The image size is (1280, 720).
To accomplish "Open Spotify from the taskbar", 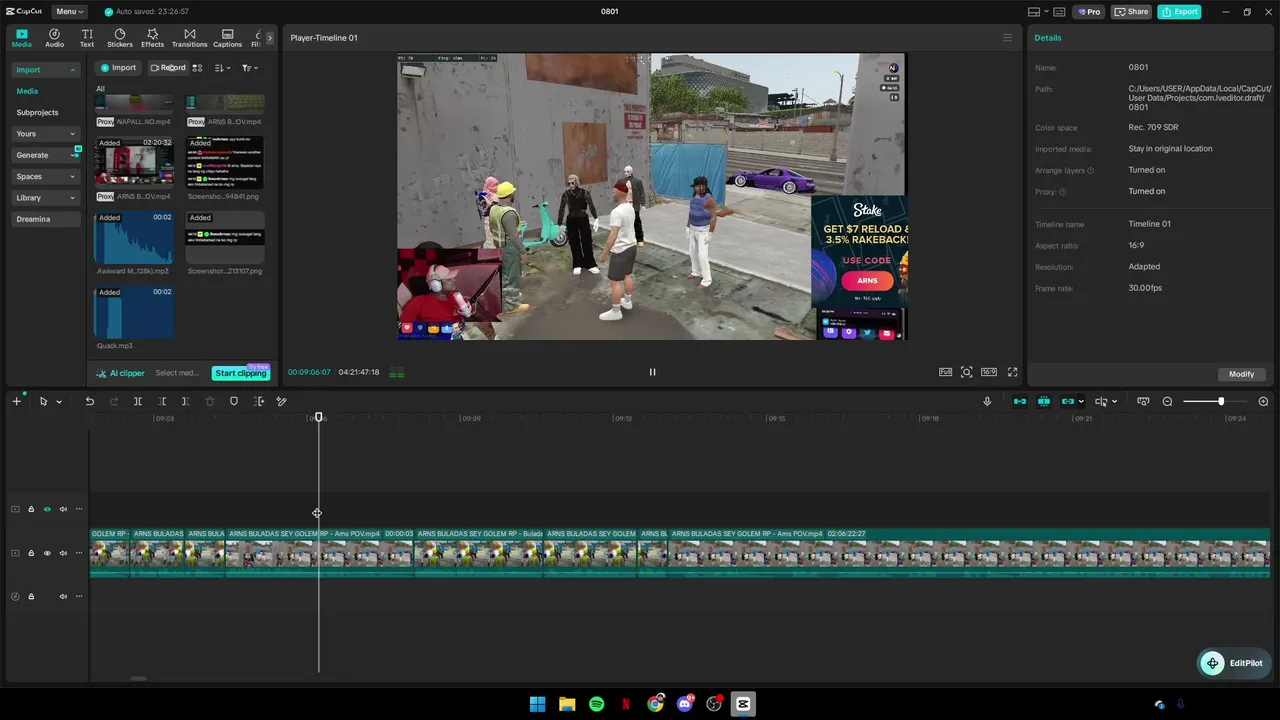I will pyautogui.click(x=596, y=704).
